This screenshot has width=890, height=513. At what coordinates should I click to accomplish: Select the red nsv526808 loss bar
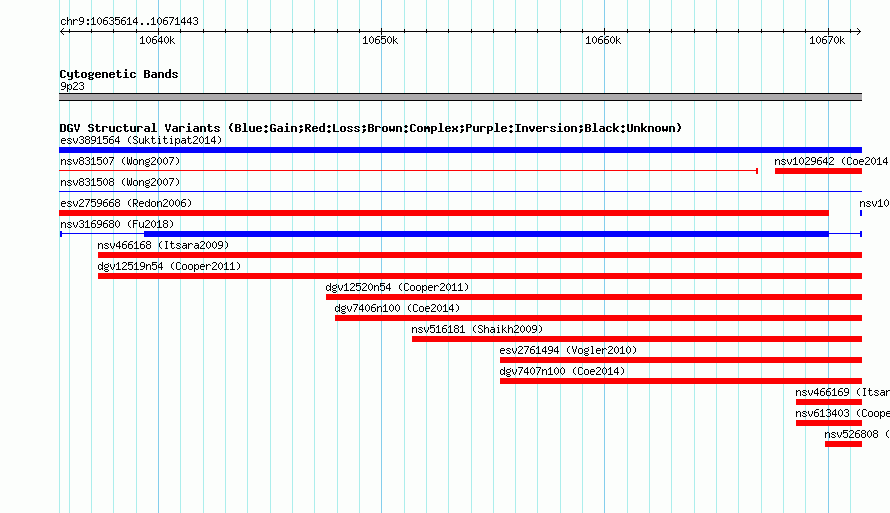pos(843,444)
